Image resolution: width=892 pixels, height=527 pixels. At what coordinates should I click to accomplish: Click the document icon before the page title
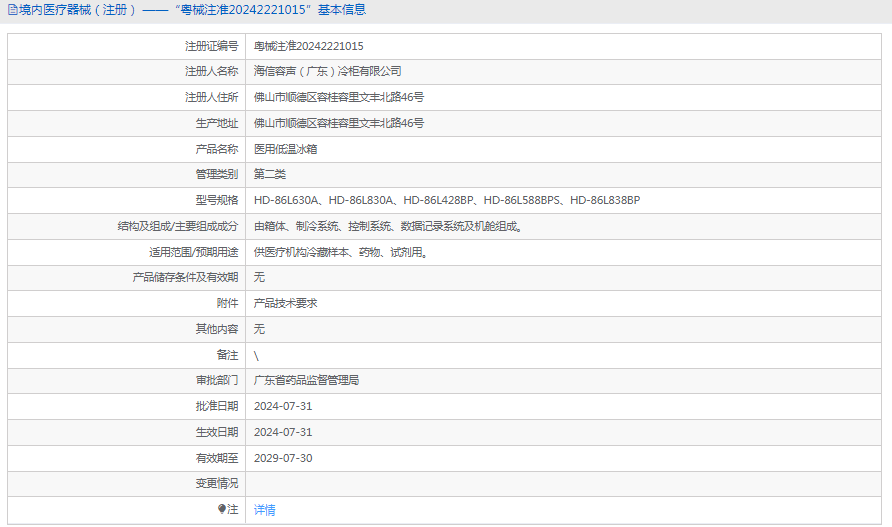[13, 10]
